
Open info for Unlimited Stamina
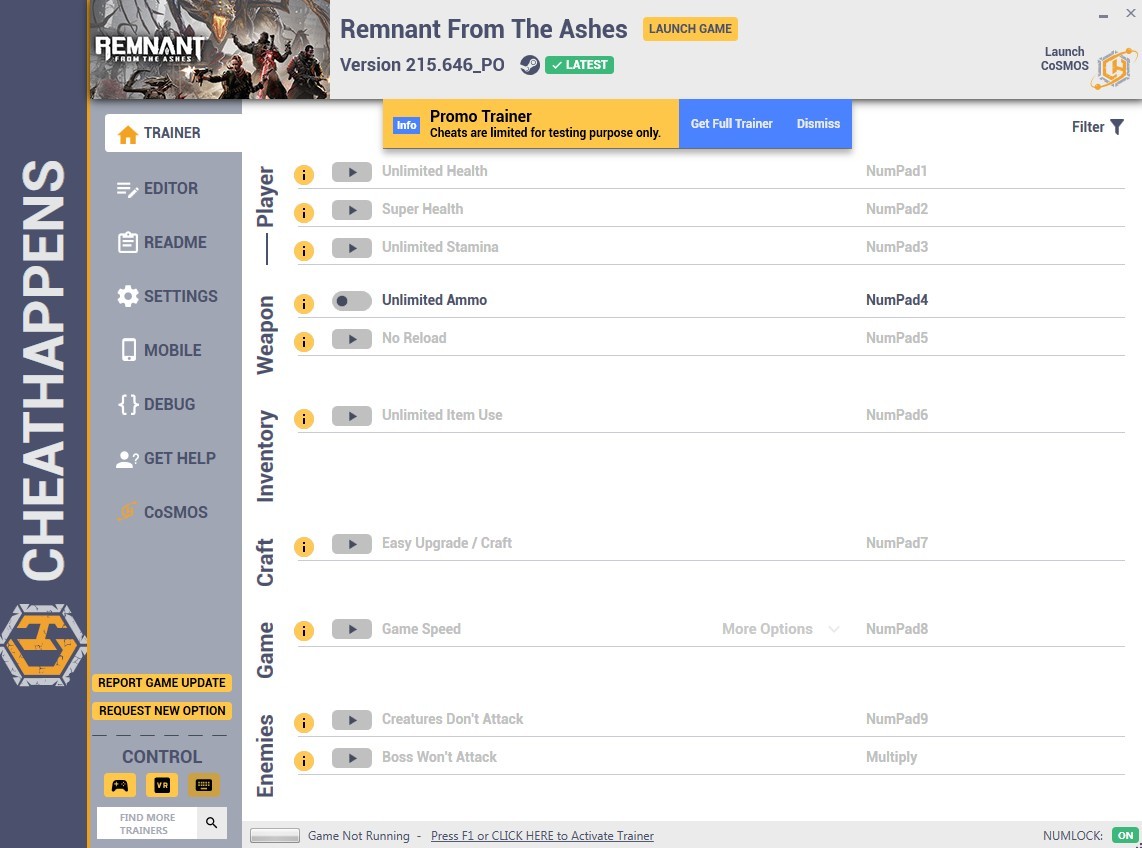click(304, 251)
